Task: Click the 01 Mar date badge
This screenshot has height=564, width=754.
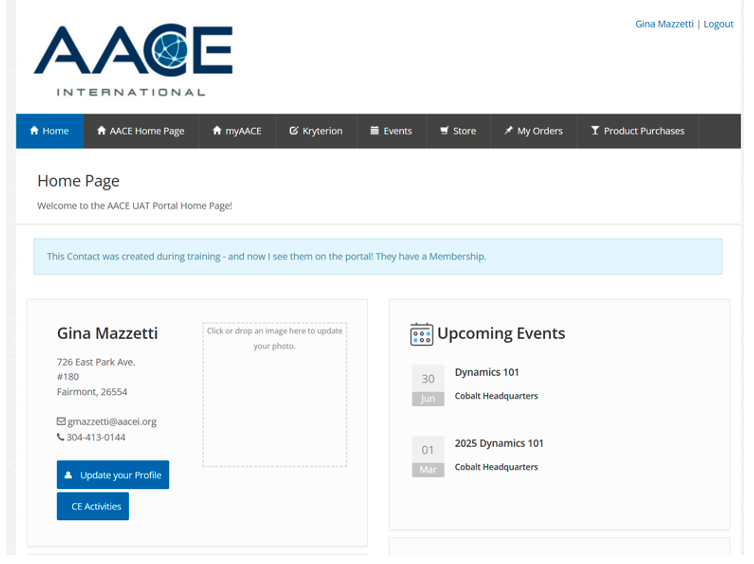Action: pyautogui.click(x=428, y=456)
